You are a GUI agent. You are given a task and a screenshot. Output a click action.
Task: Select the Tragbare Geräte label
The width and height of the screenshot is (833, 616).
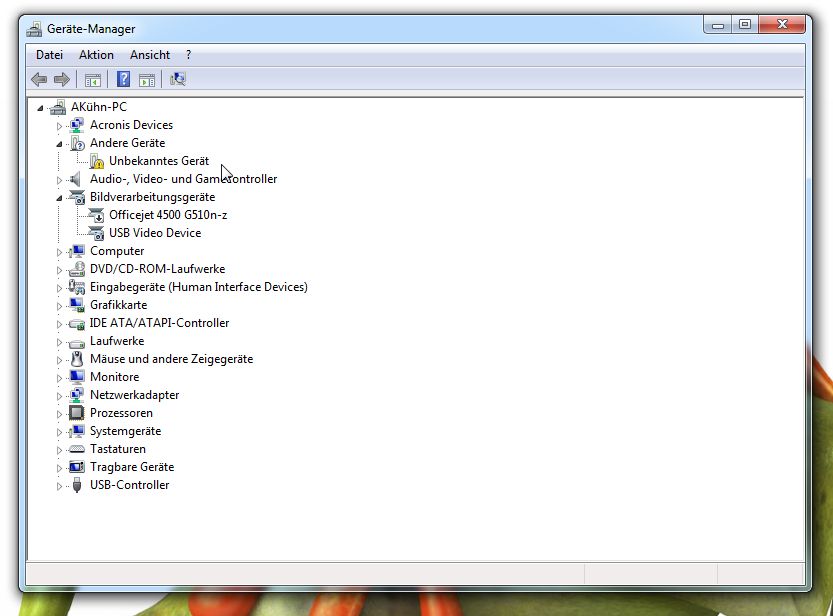(x=132, y=467)
